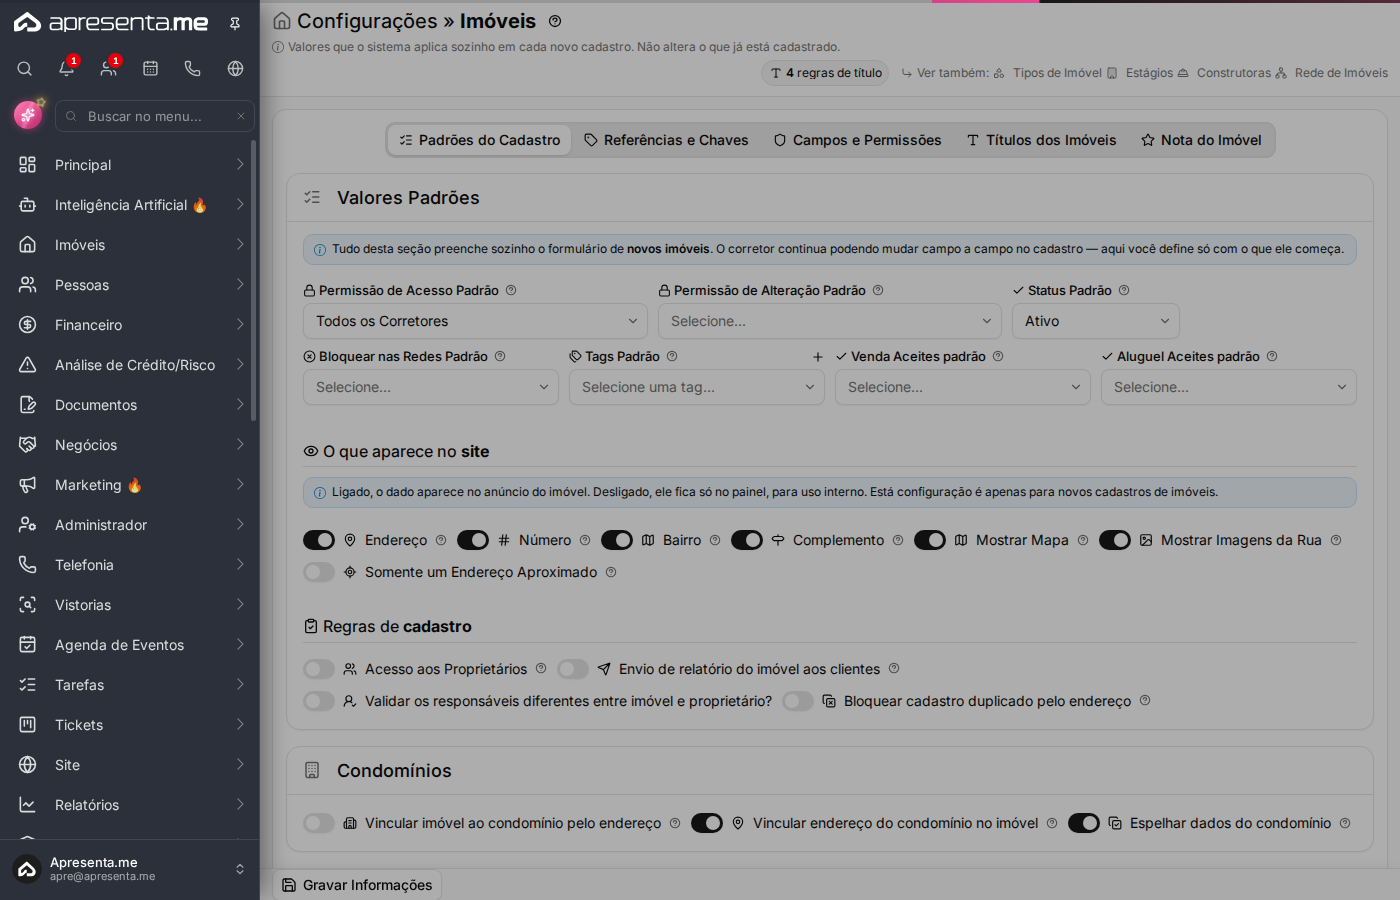This screenshot has height=900, width=1400.
Task: Click the sidebar vertical scrollbar
Action: point(254,280)
